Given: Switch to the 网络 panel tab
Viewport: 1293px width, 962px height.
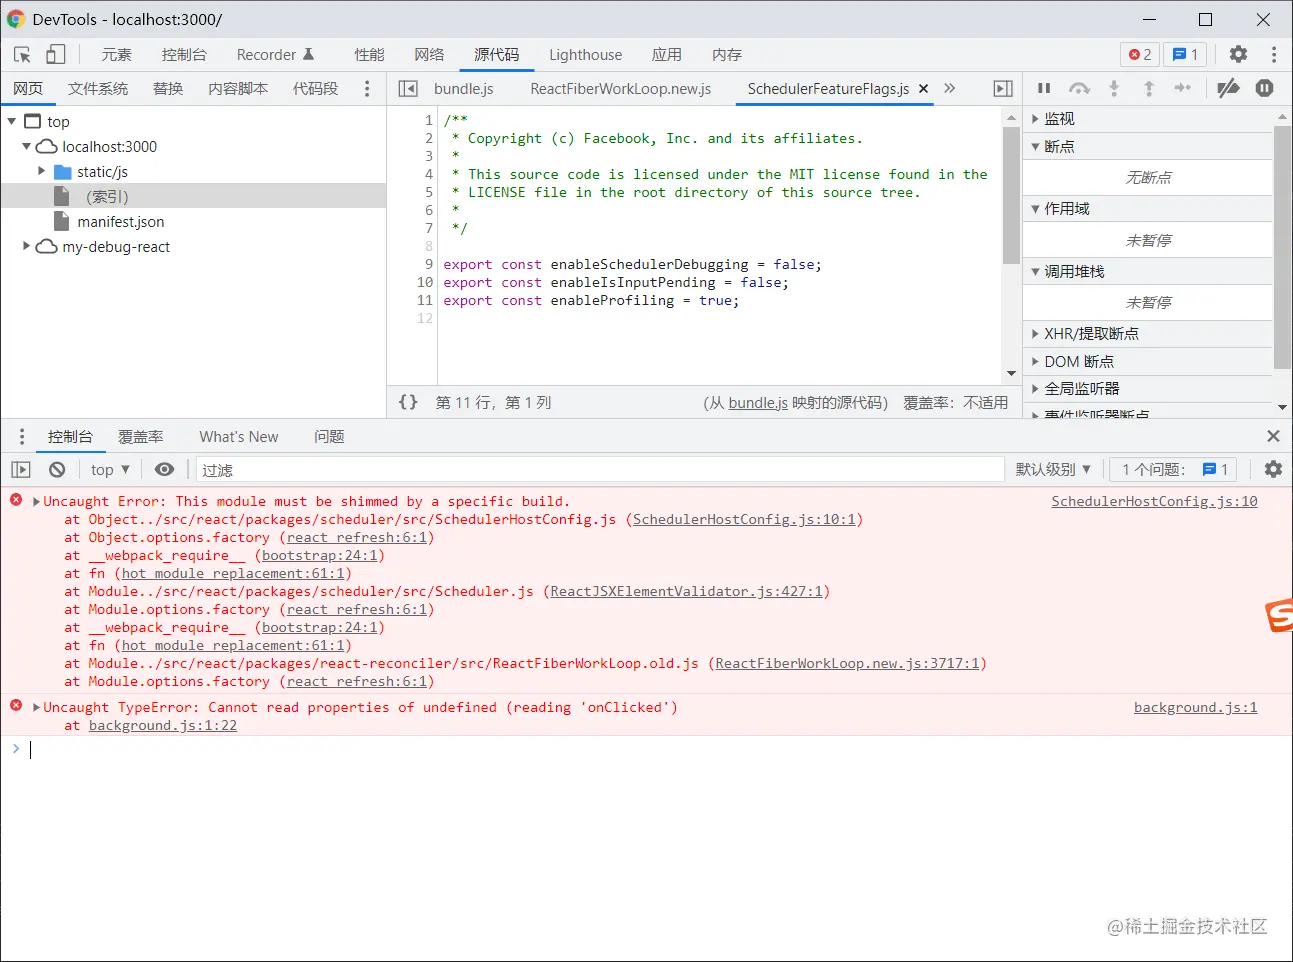Looking at the screenshot, I should [429, 55].
